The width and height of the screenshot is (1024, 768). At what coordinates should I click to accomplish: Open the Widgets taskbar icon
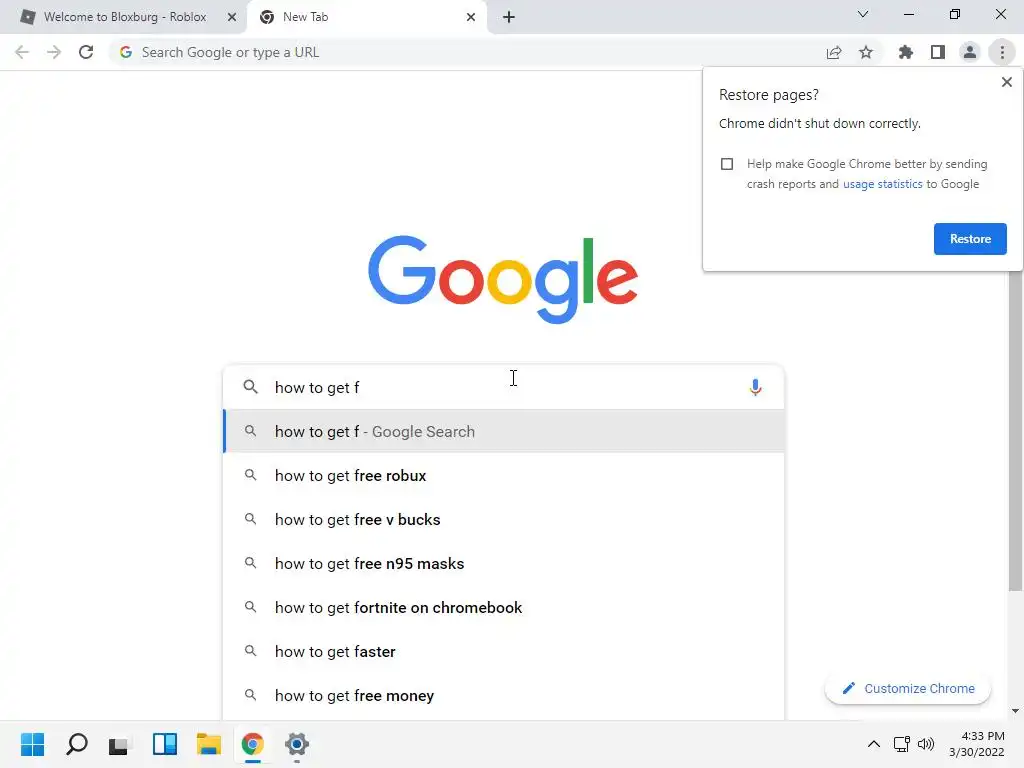165,744
